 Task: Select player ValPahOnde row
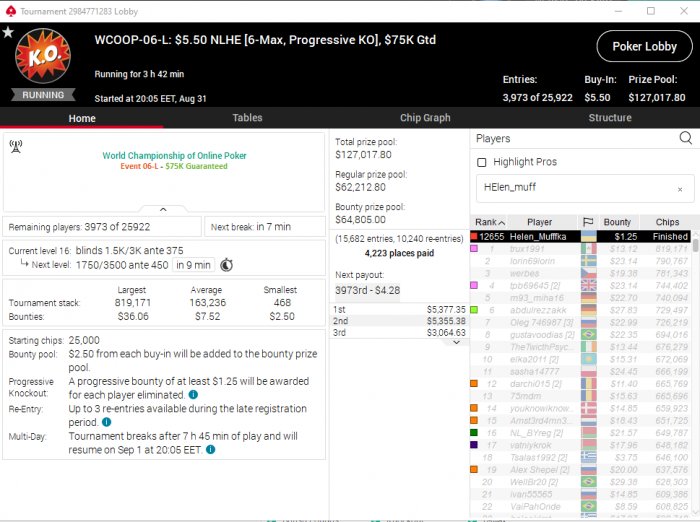[580, 506]
